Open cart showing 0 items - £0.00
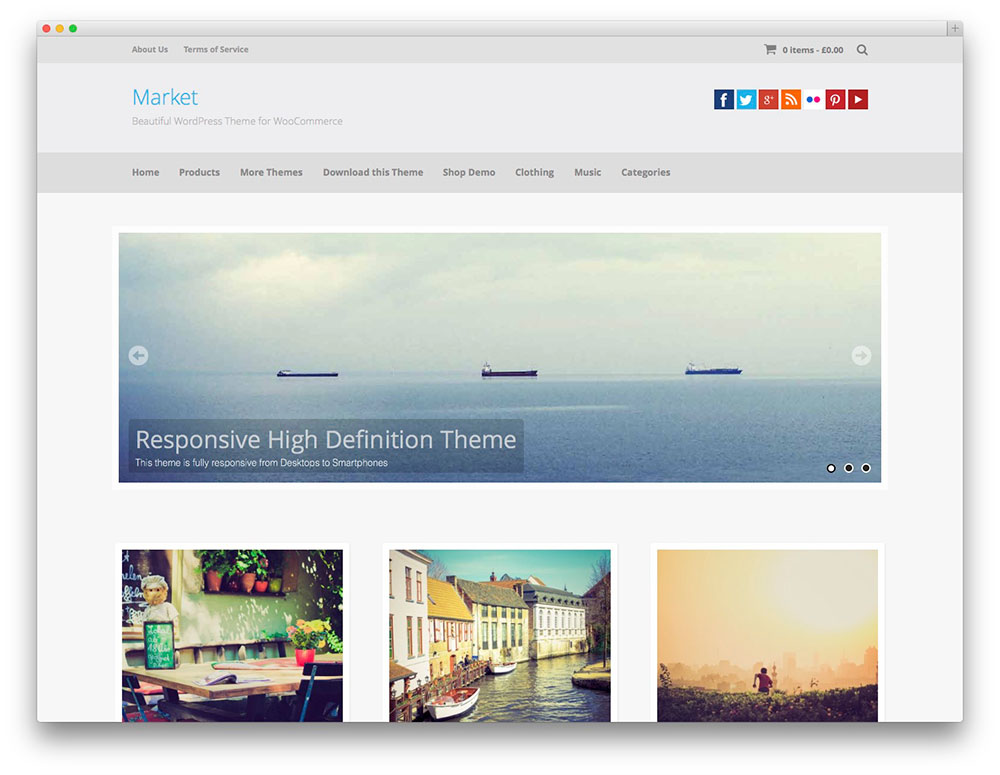1000x775 pixels. click(812, 50)
